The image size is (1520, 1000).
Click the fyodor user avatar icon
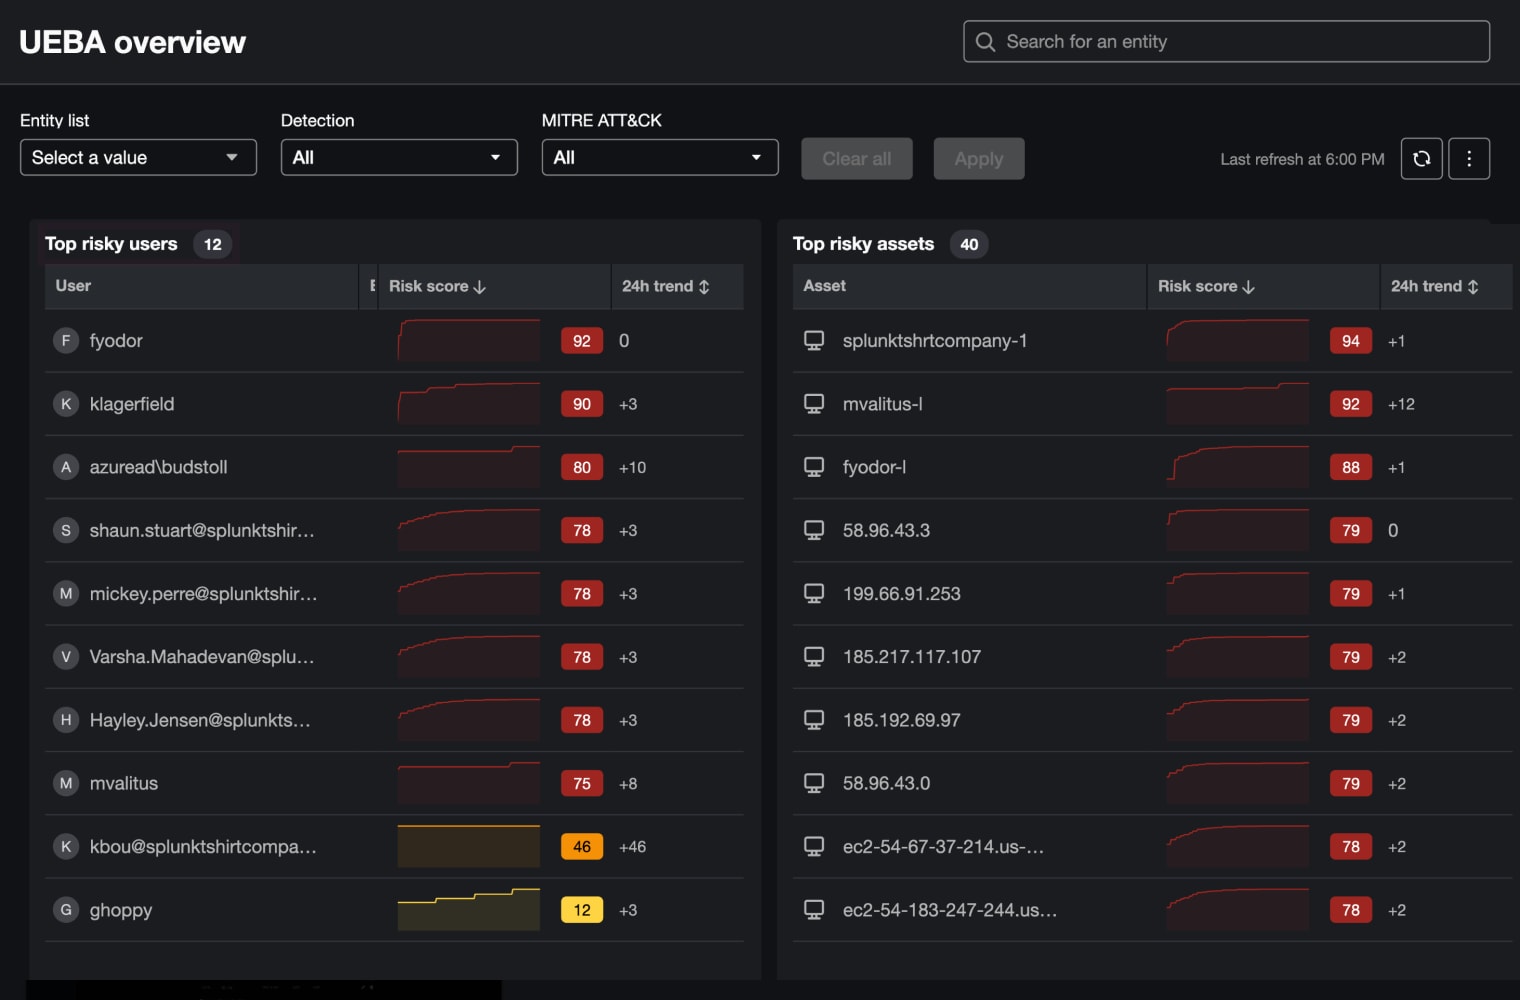tap(66, 341)
